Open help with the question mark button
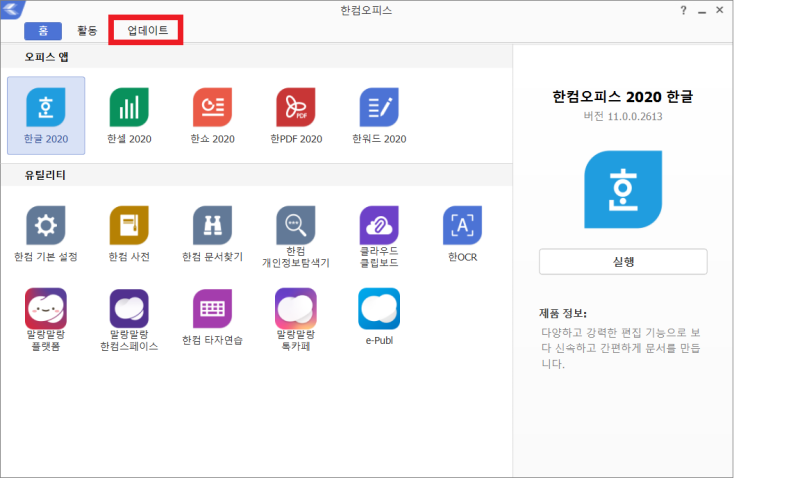This screenshot has height=478, width=800. [683, 10]
